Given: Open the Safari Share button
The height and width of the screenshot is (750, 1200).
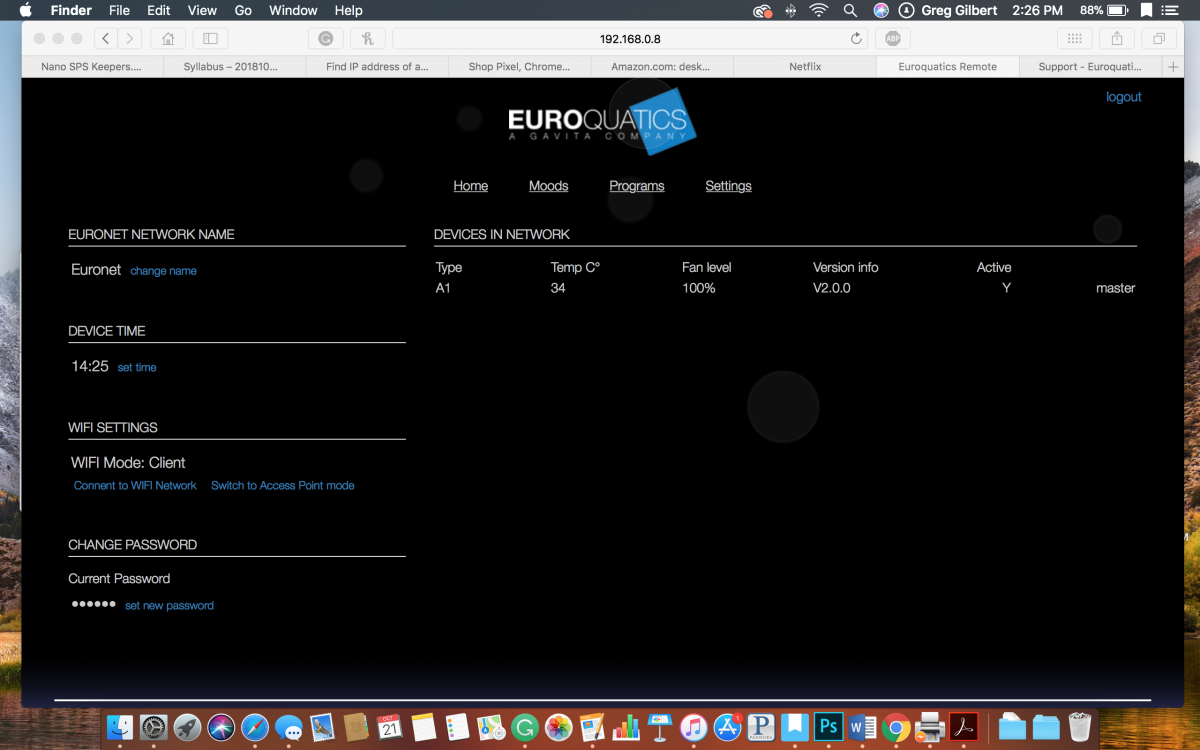Looking at the screenshot, I should 1116,39.
